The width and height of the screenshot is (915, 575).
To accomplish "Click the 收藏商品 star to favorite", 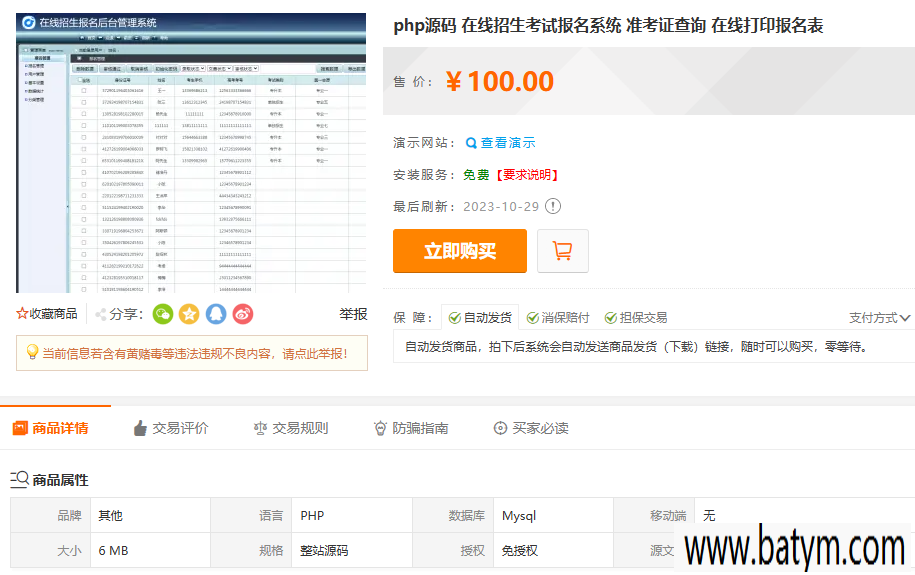I will (23, 314).
